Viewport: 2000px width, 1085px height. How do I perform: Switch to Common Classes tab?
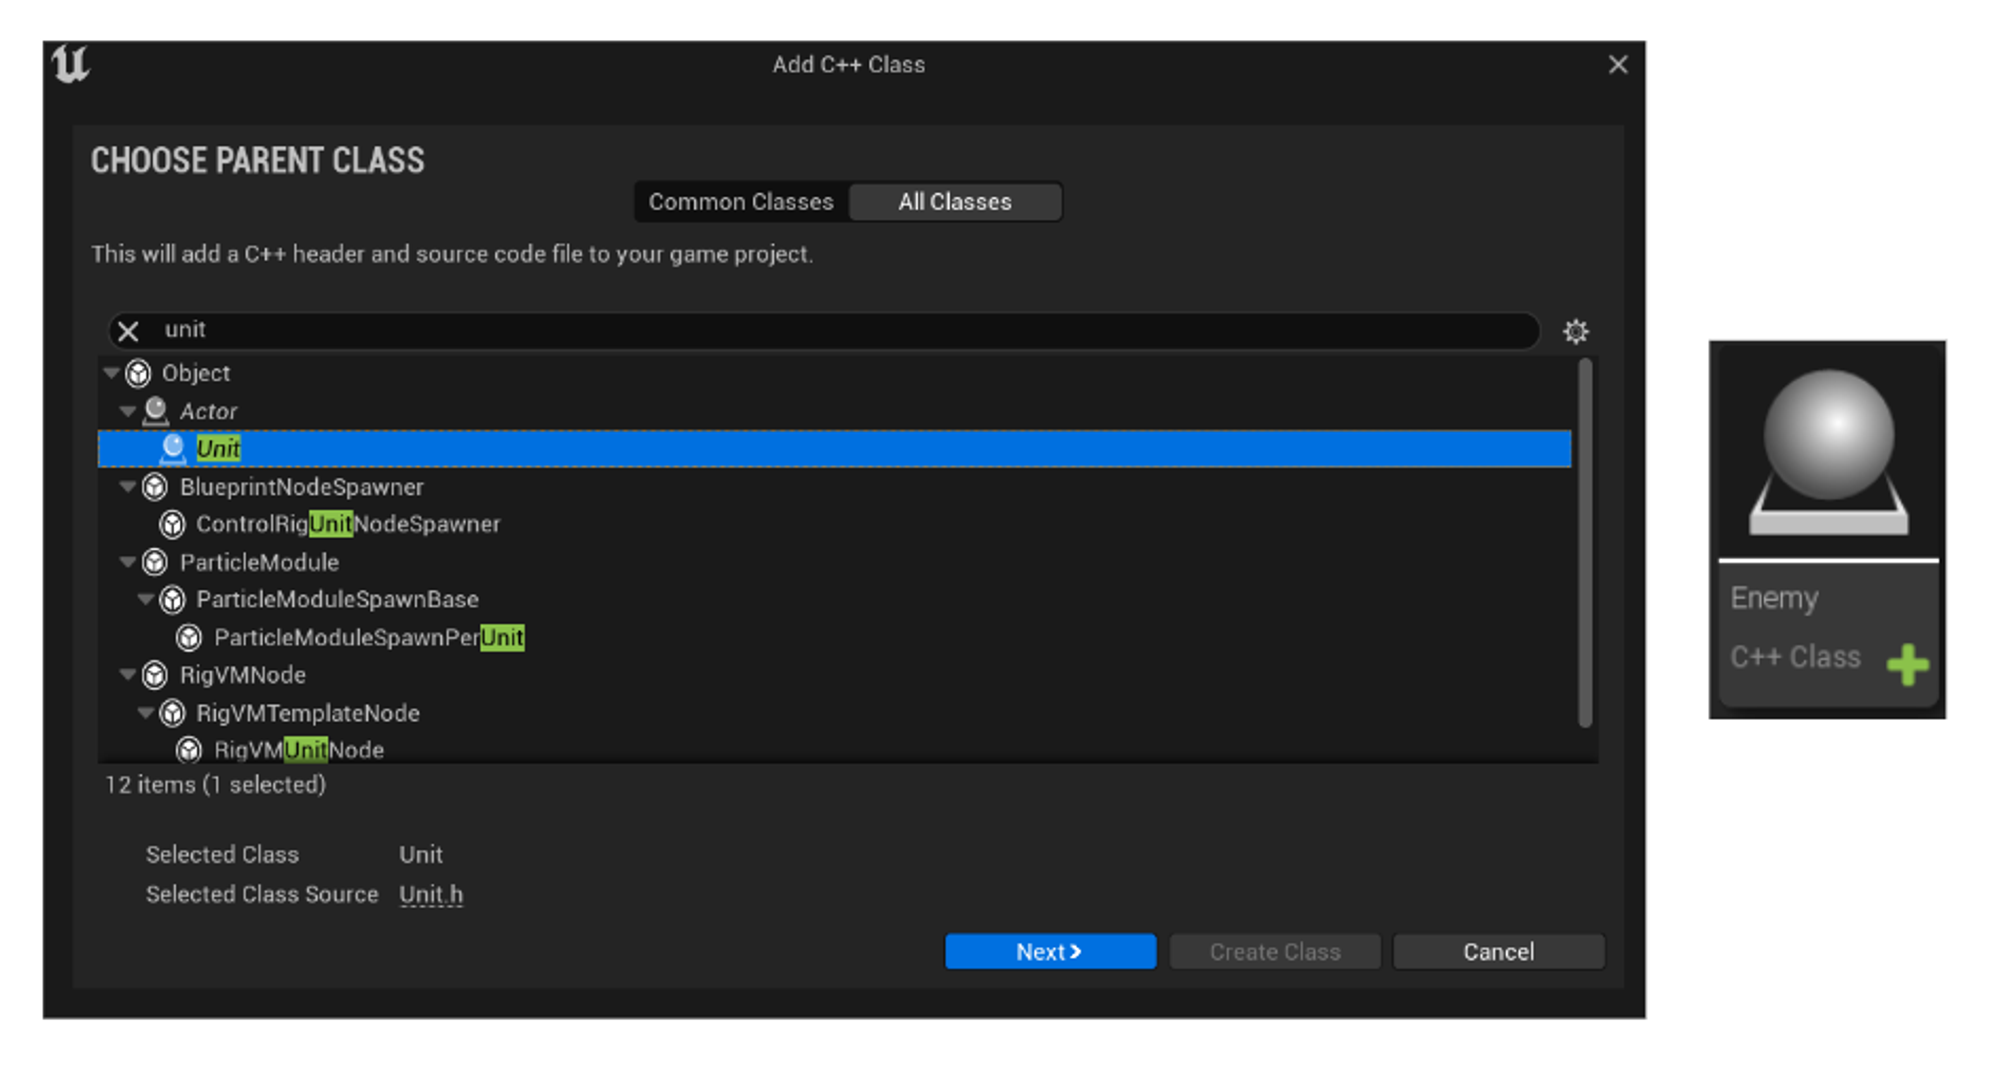tap(740, 202)
